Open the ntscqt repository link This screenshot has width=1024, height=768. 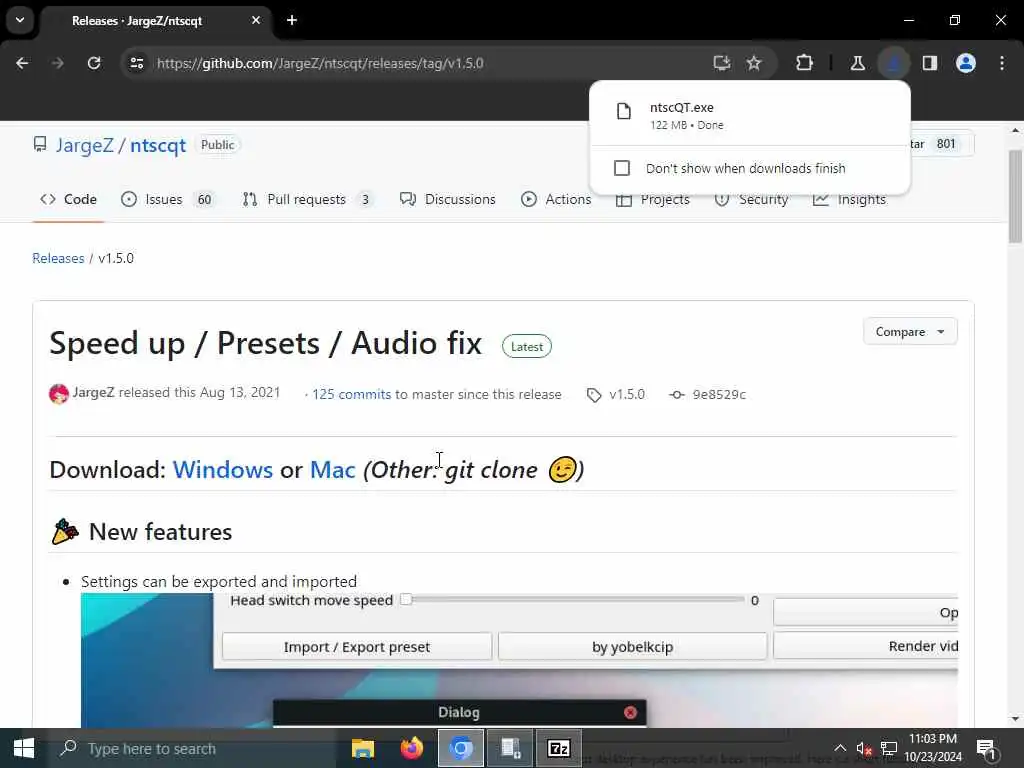[x=158, y=145]
